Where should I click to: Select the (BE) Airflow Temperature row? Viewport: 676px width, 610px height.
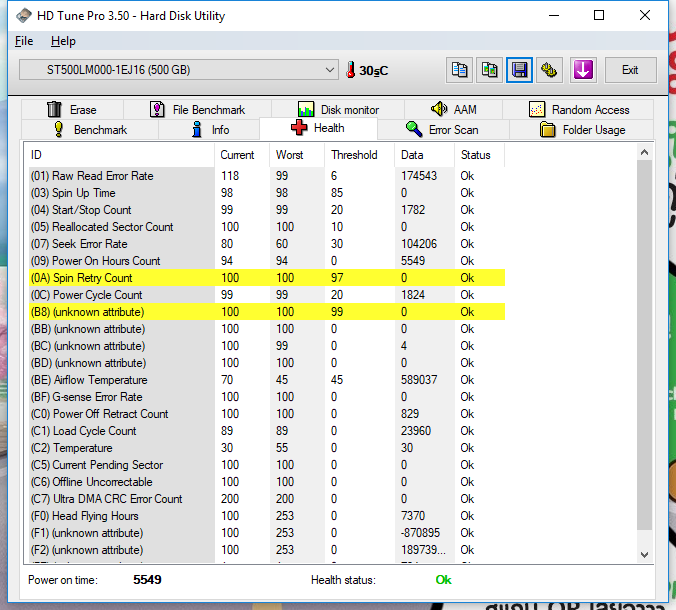click(267, 380)
